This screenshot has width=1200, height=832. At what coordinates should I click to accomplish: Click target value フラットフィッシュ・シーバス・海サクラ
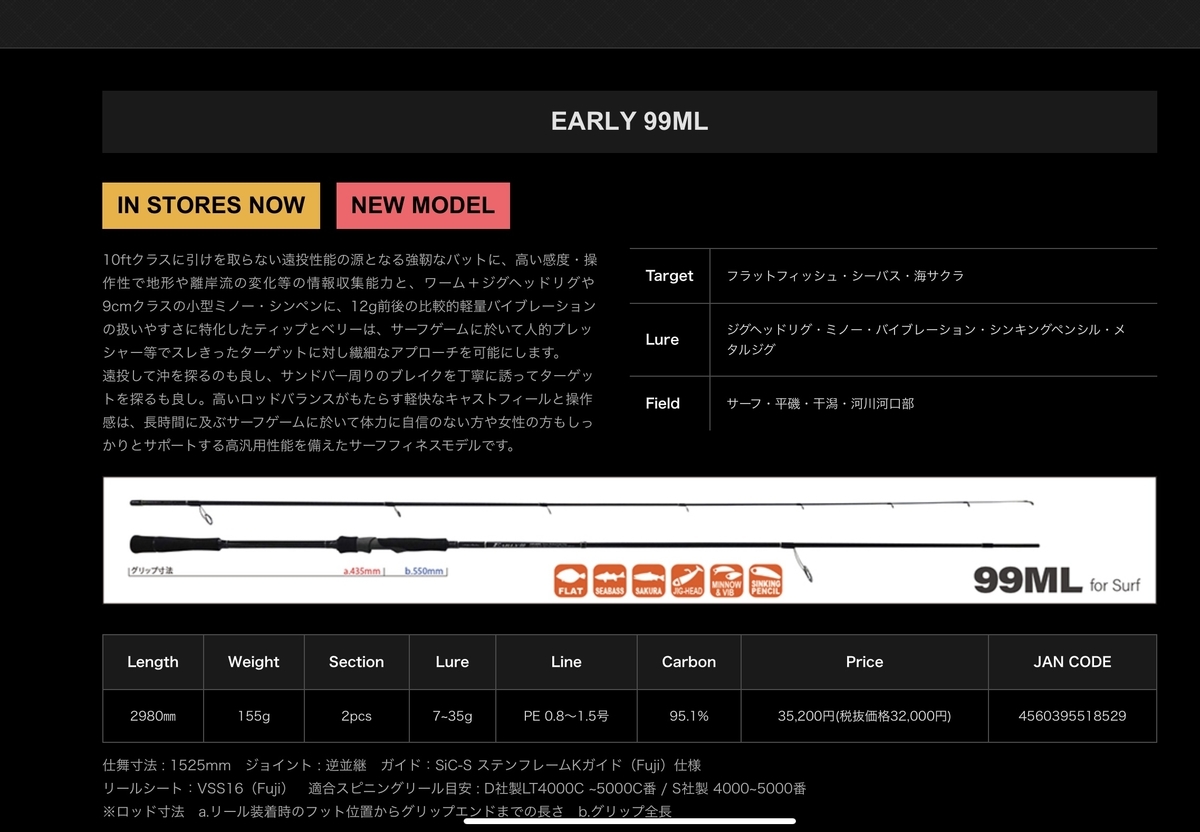pos(845,276)
